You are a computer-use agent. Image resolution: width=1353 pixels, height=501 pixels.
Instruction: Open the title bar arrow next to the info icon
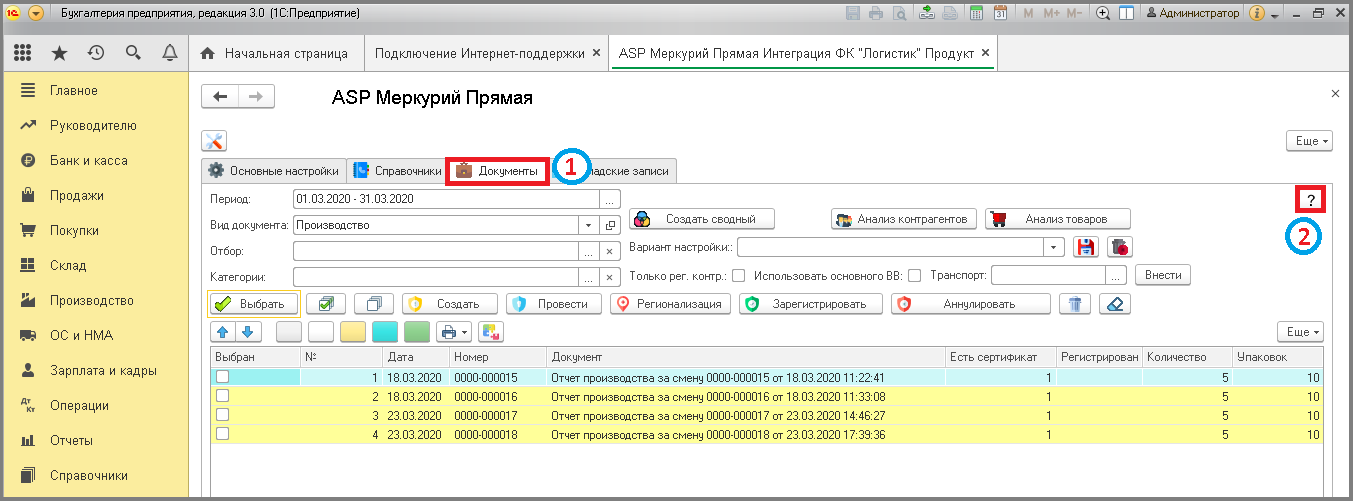tap(1276, 14)
